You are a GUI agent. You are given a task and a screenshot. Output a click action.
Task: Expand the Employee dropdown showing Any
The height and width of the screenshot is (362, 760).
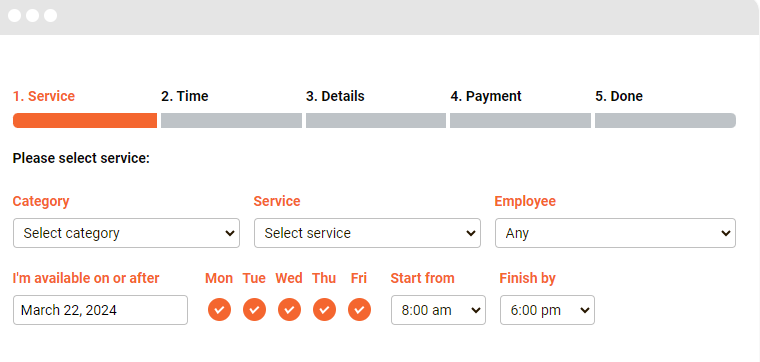pos(616,233)
